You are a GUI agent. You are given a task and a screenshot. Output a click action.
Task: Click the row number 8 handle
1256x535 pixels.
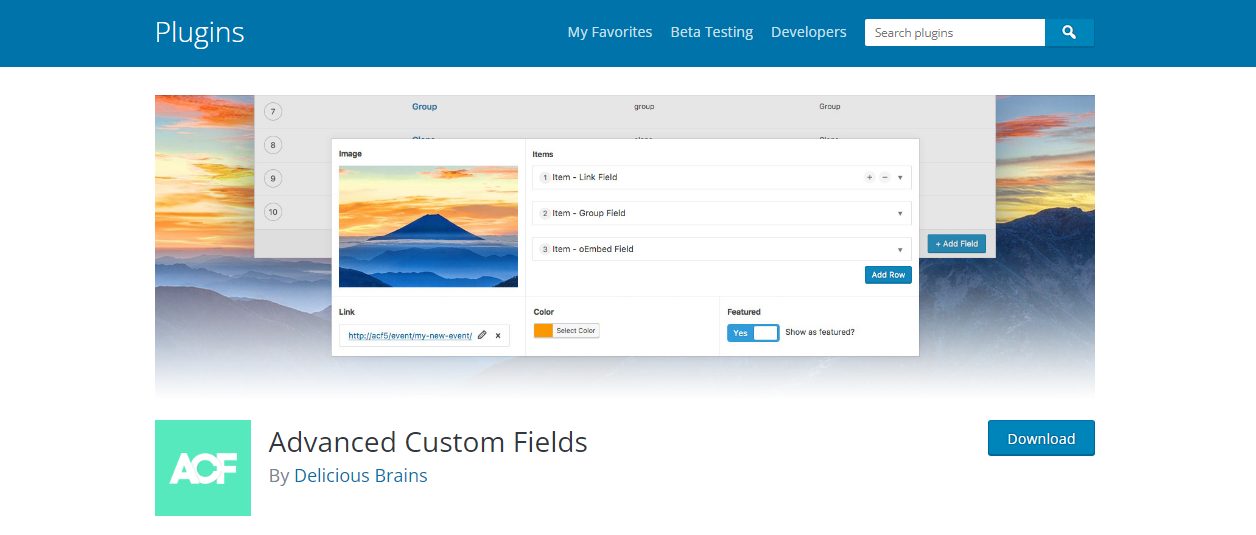coord(274,145)
